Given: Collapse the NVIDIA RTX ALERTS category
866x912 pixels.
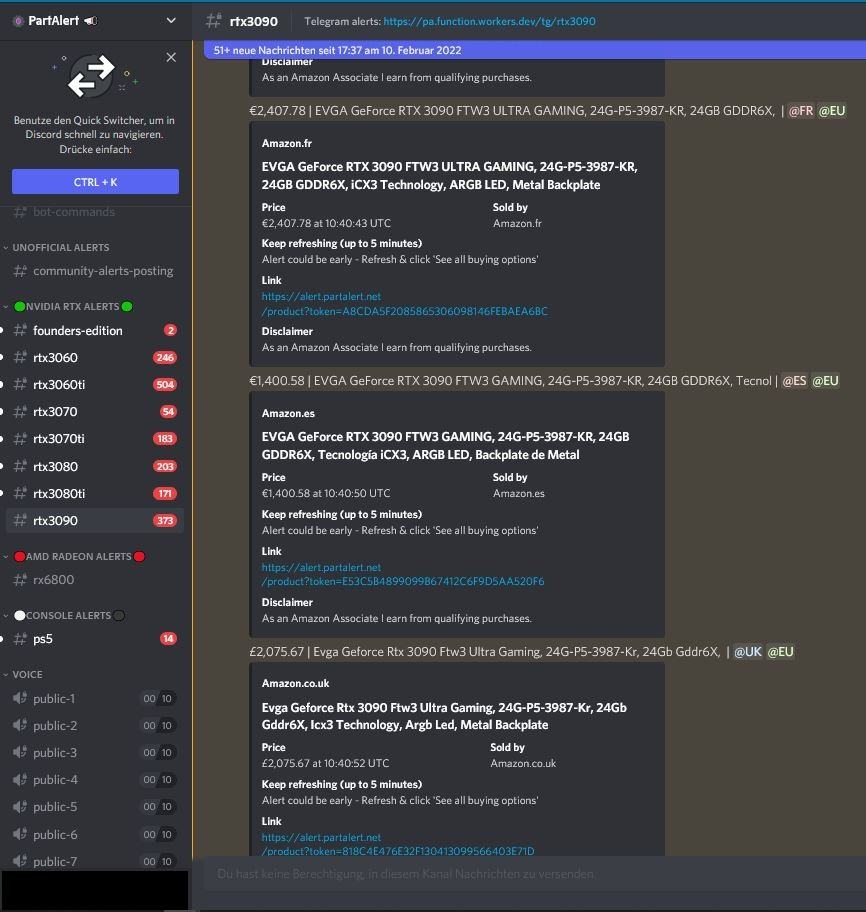Looking at the screenshot, I should [67, 307].
